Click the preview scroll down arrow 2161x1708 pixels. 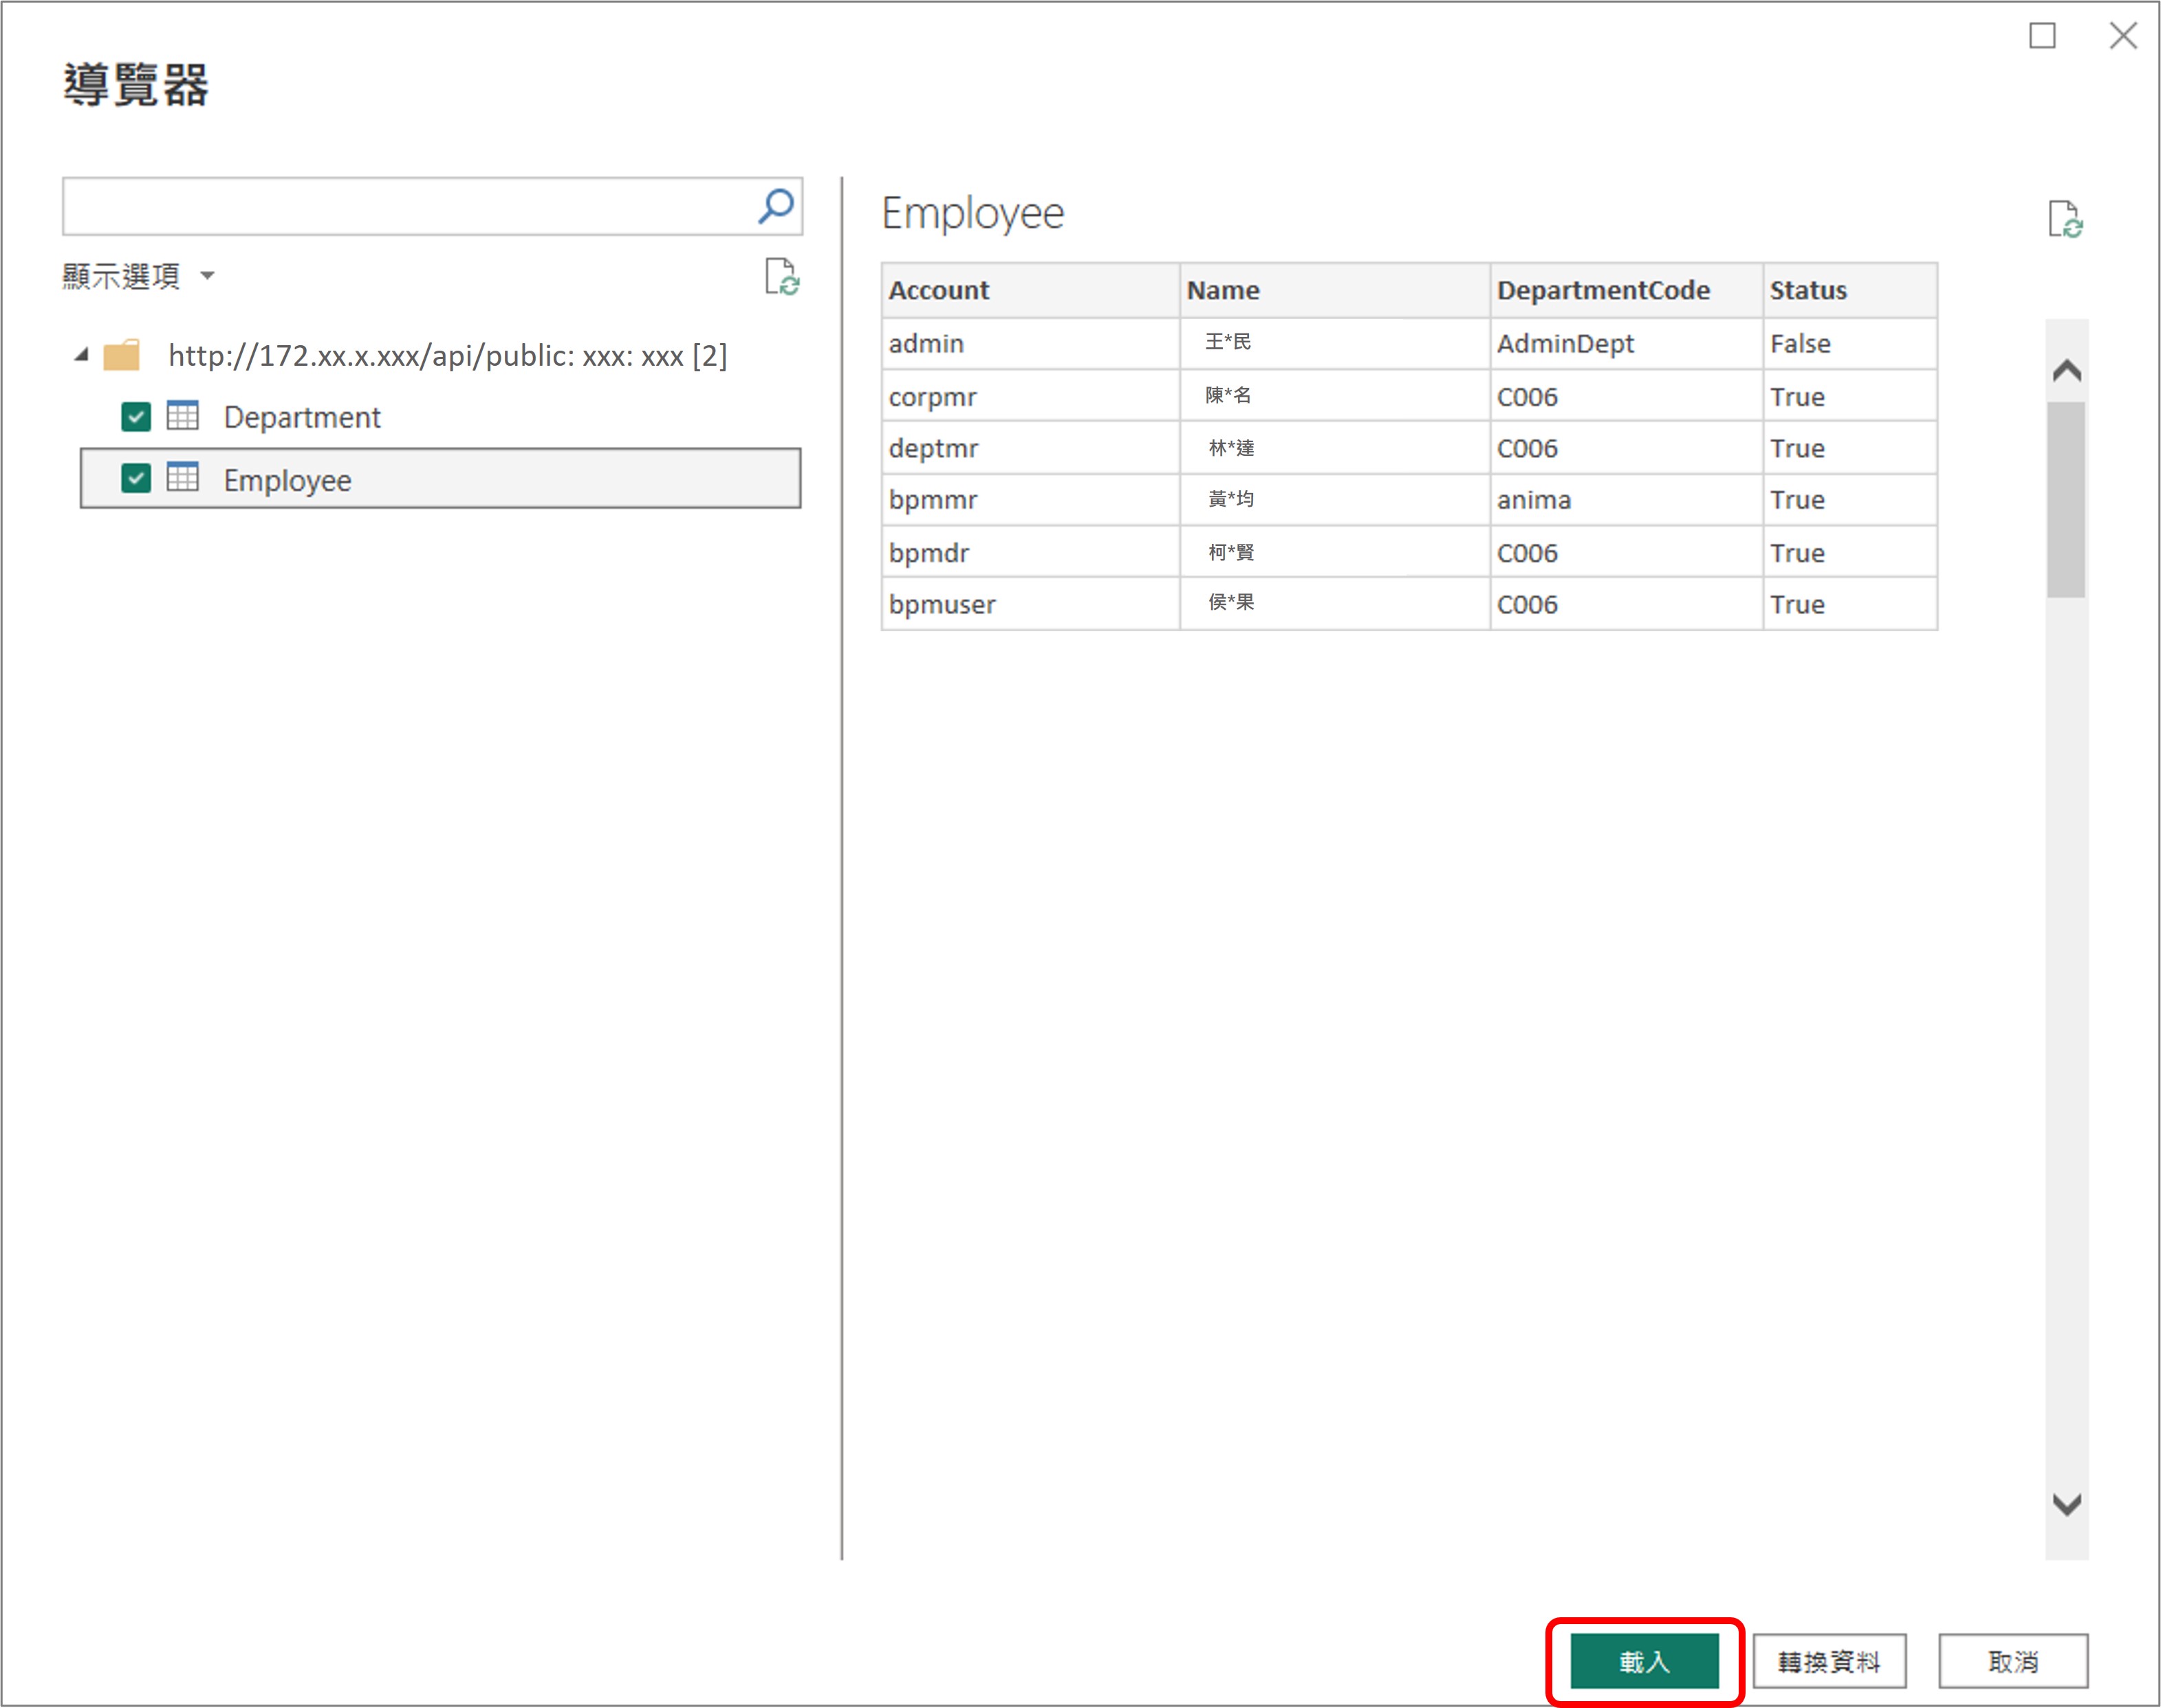click(2067, 1503)
